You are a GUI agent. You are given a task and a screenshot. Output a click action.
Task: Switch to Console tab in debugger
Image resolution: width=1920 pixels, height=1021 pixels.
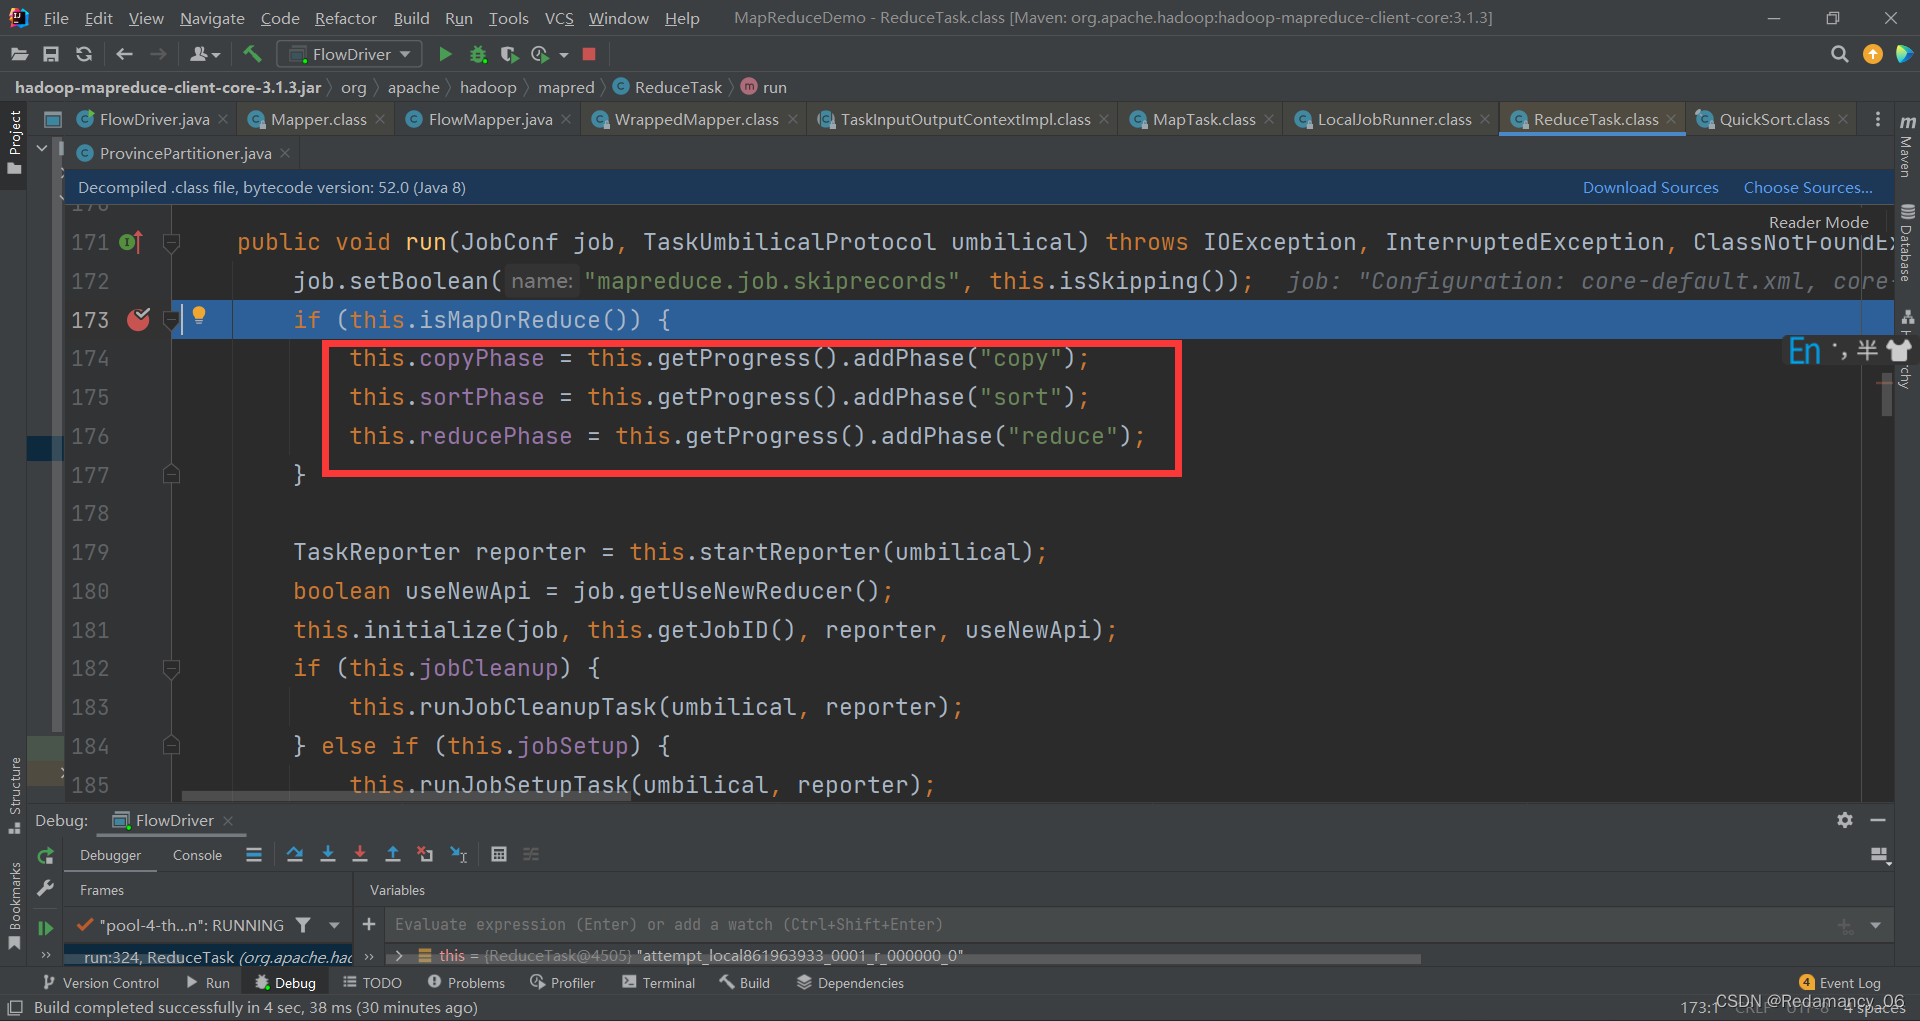coord(197,855)
